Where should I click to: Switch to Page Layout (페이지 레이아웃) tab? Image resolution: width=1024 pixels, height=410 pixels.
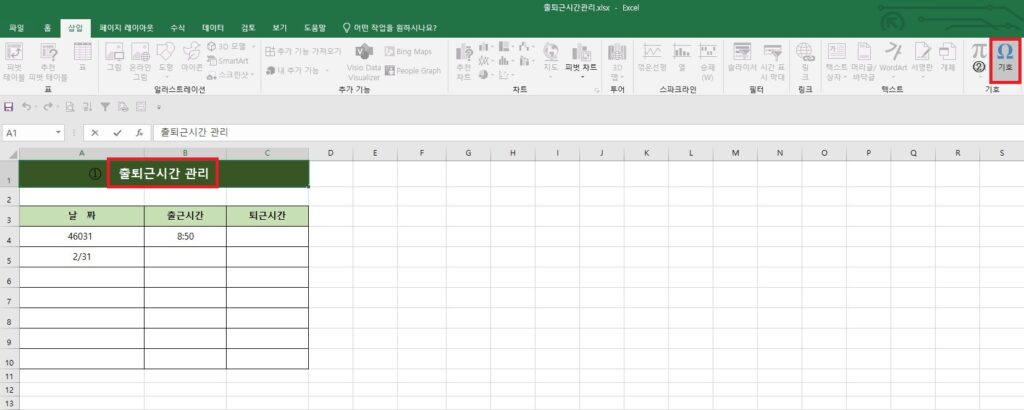[126, 28]
